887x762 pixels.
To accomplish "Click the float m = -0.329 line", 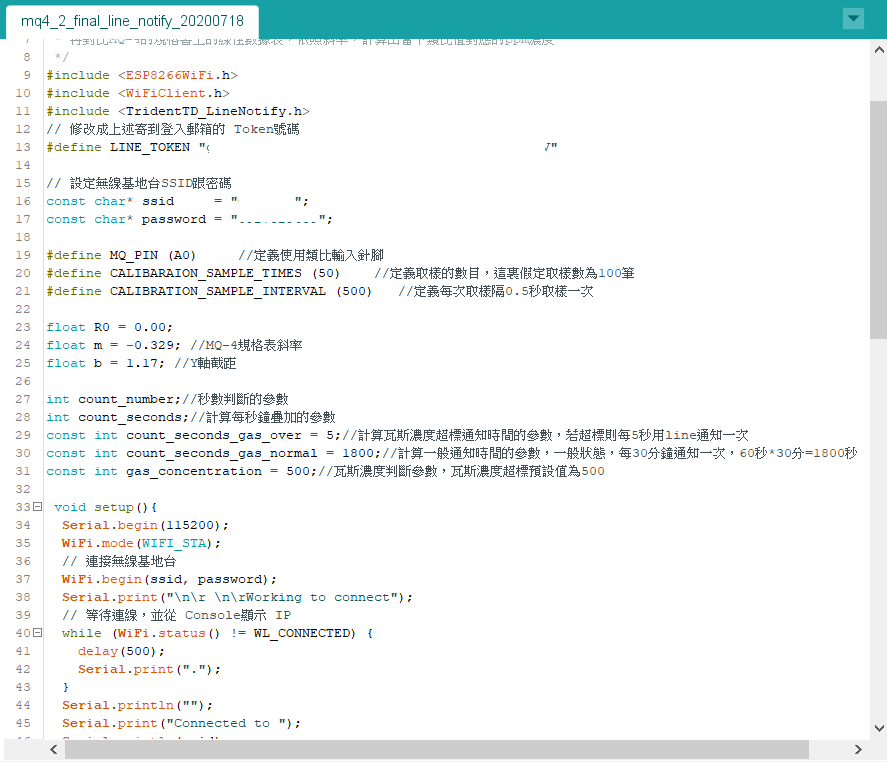I will click(174, 345).
